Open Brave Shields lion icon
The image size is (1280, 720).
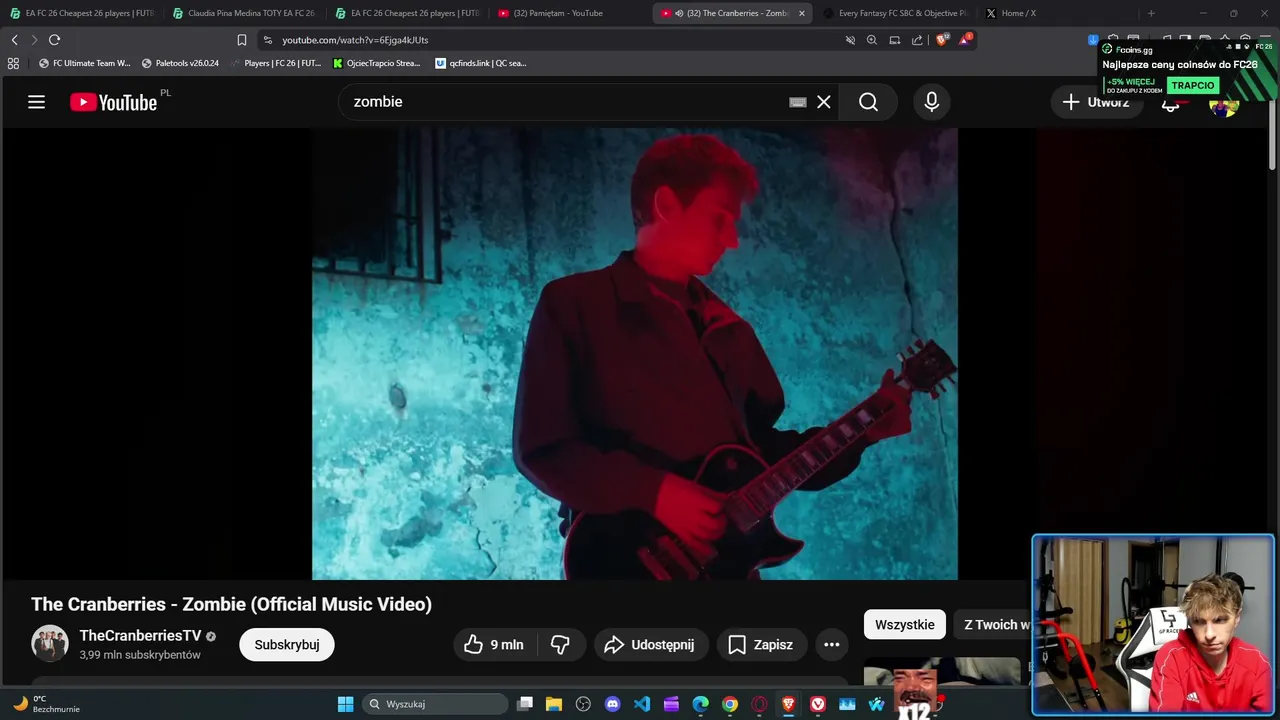[x=942, y=40]
